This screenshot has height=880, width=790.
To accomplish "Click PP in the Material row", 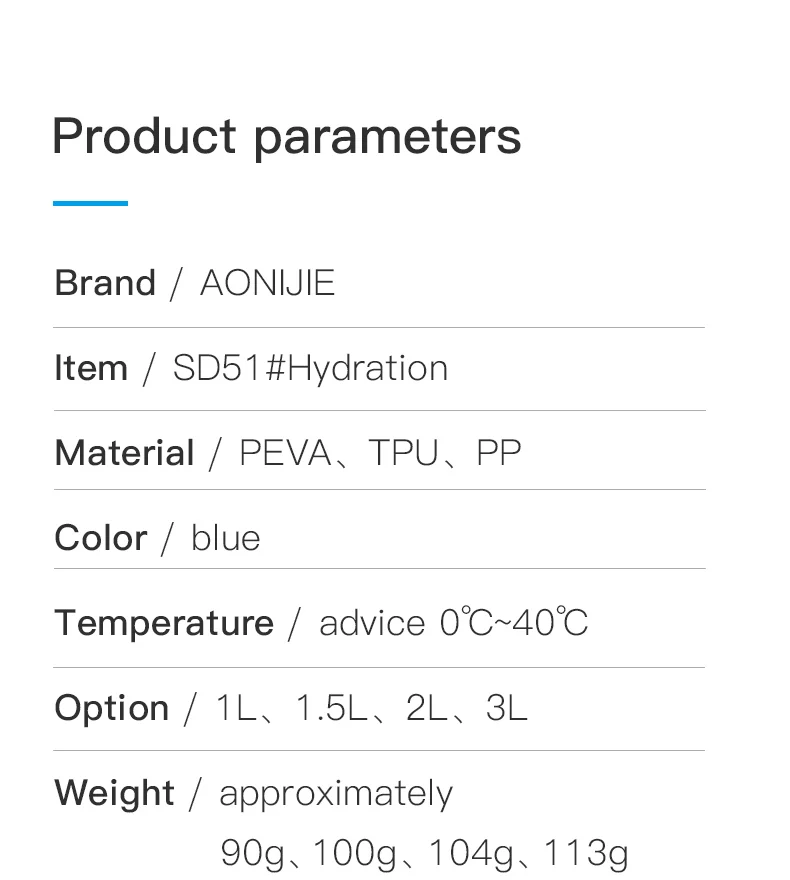I will 498,453.
